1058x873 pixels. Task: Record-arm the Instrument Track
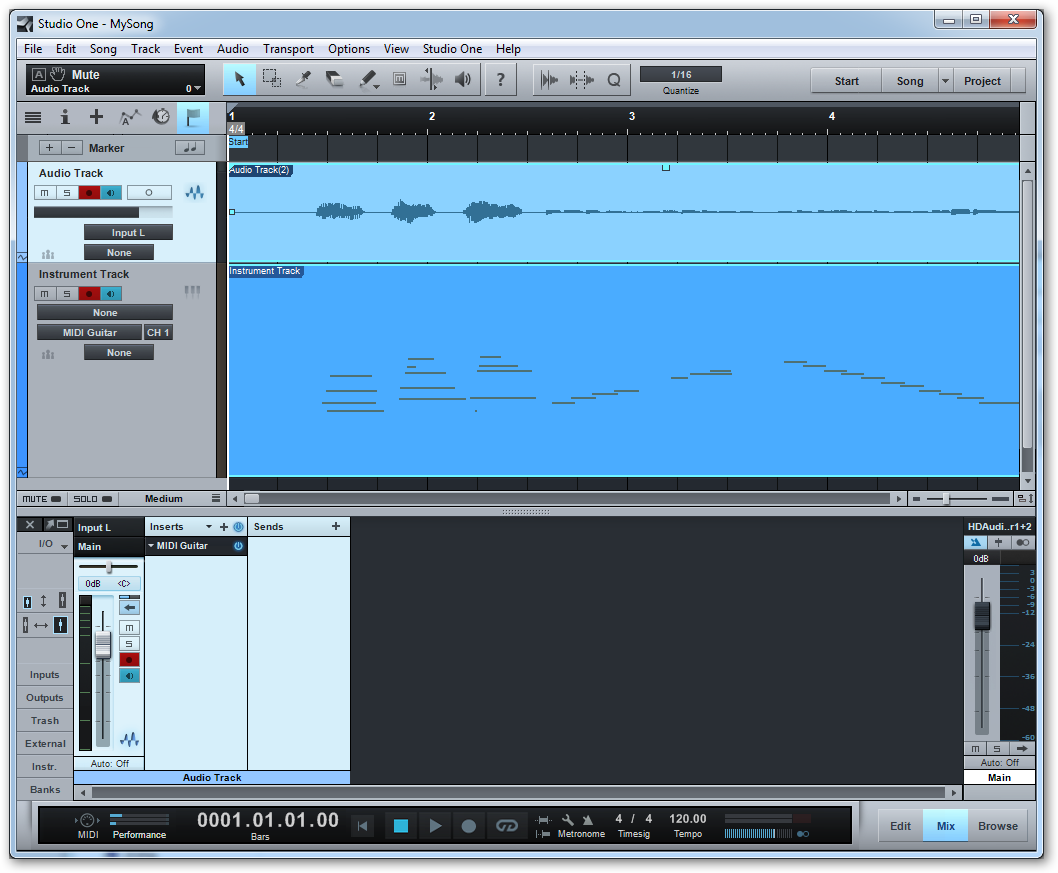pos(89,293)
